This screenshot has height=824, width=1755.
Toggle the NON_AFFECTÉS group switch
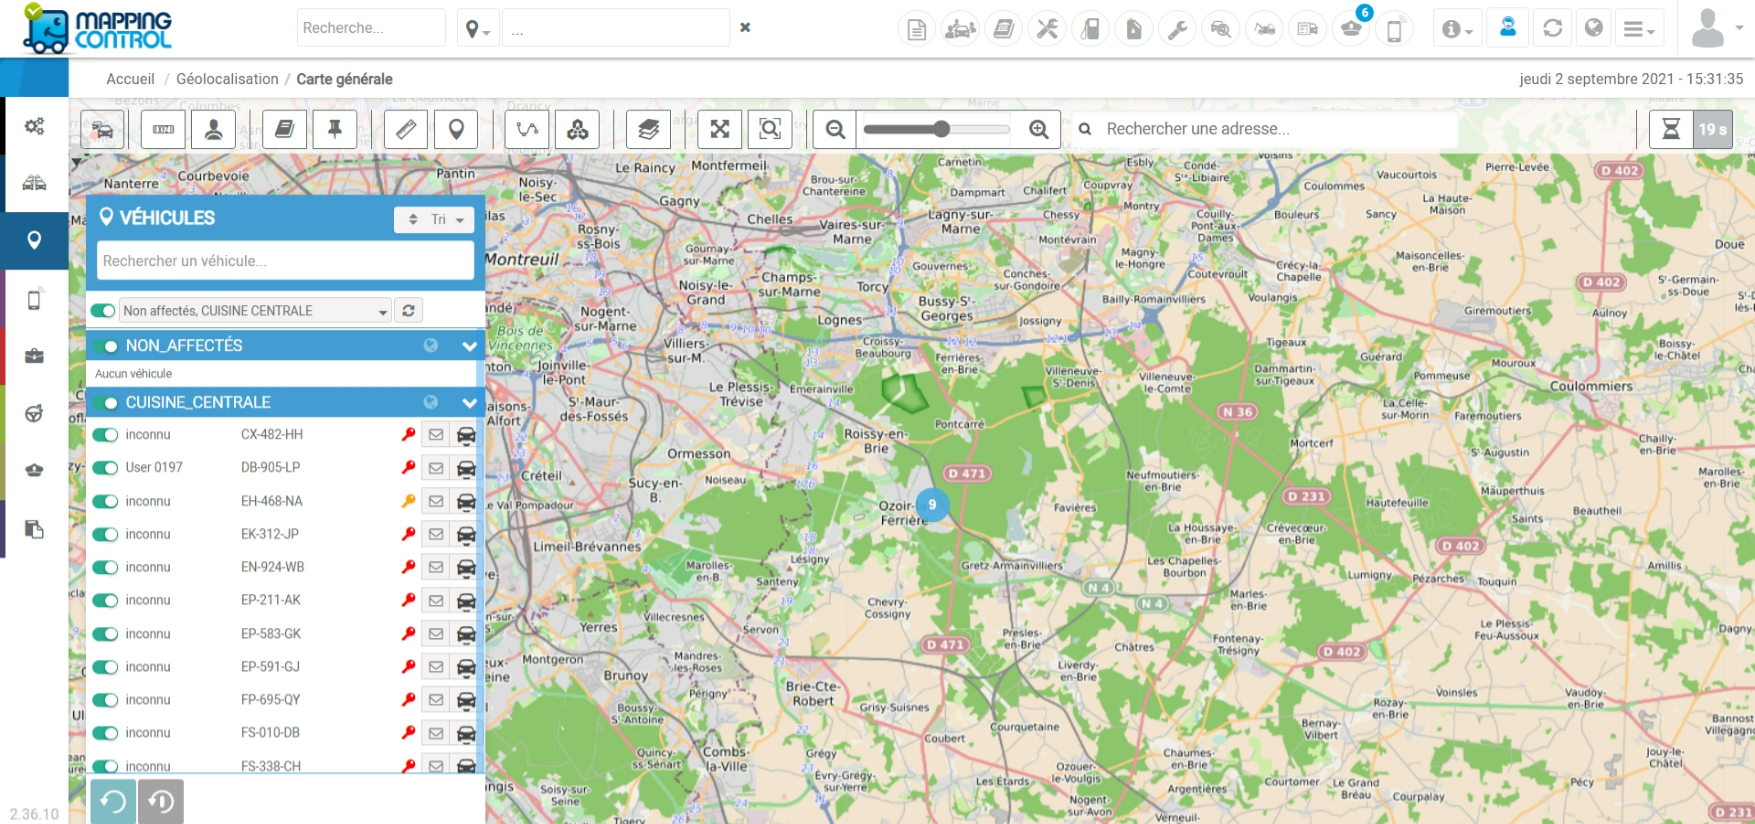pyautogui.click(x=105, y=346)
